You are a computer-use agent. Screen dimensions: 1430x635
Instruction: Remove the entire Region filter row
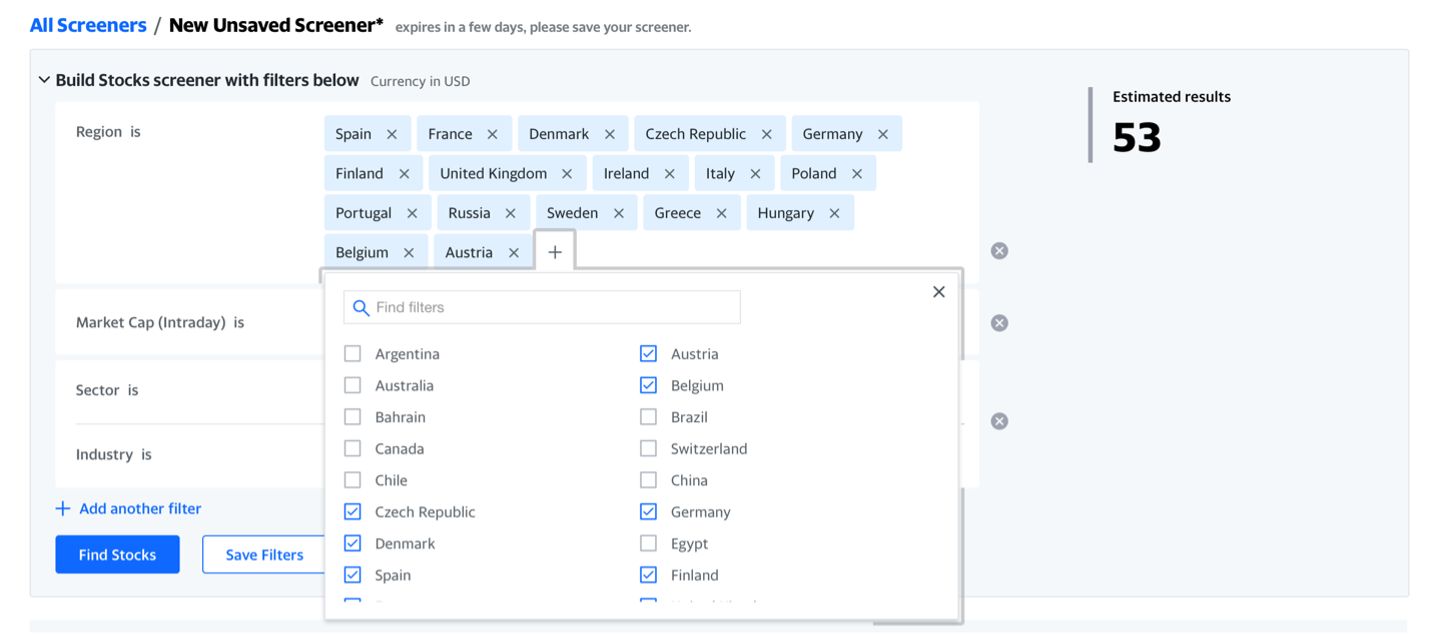point(999,251)
